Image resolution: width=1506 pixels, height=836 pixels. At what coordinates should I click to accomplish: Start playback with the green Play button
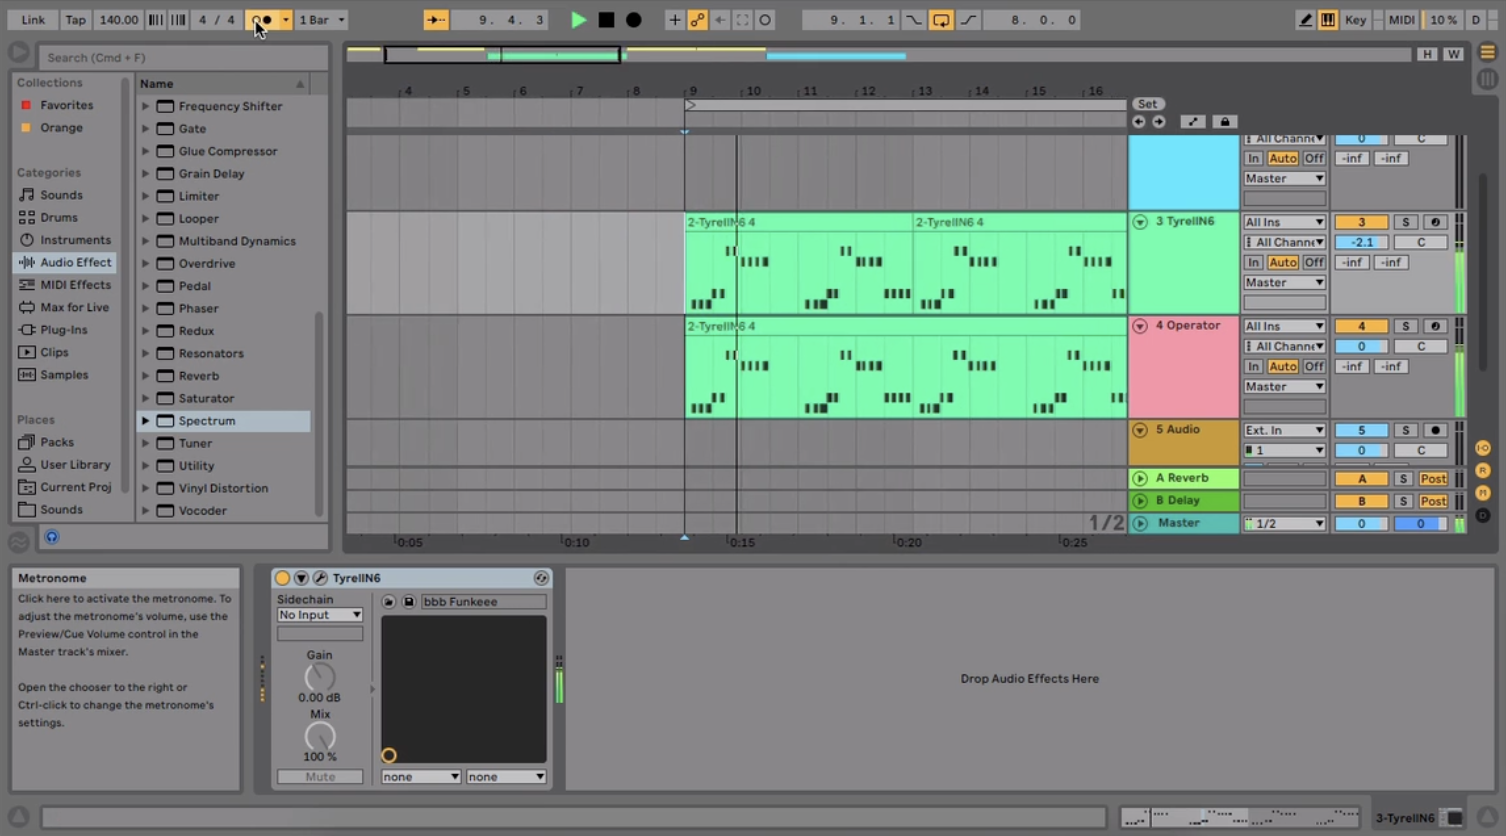click(578, 20)
